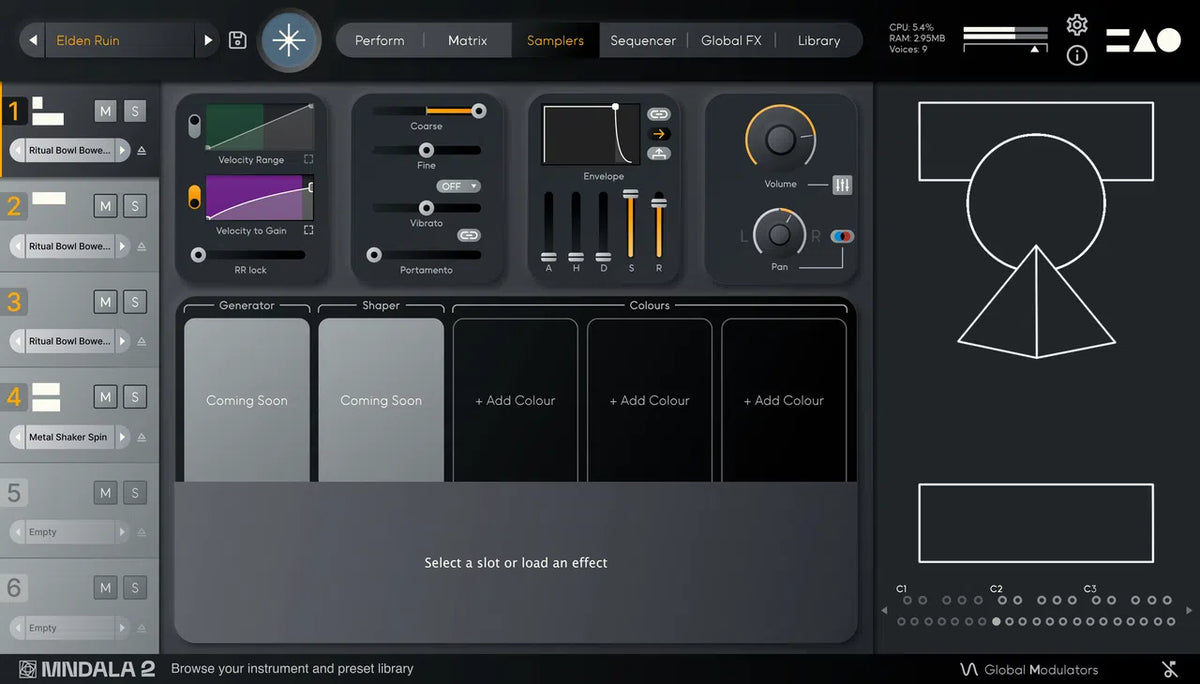Click the info icon below settings
This screenshot has height=684, width=1200.
(1077, 56)
